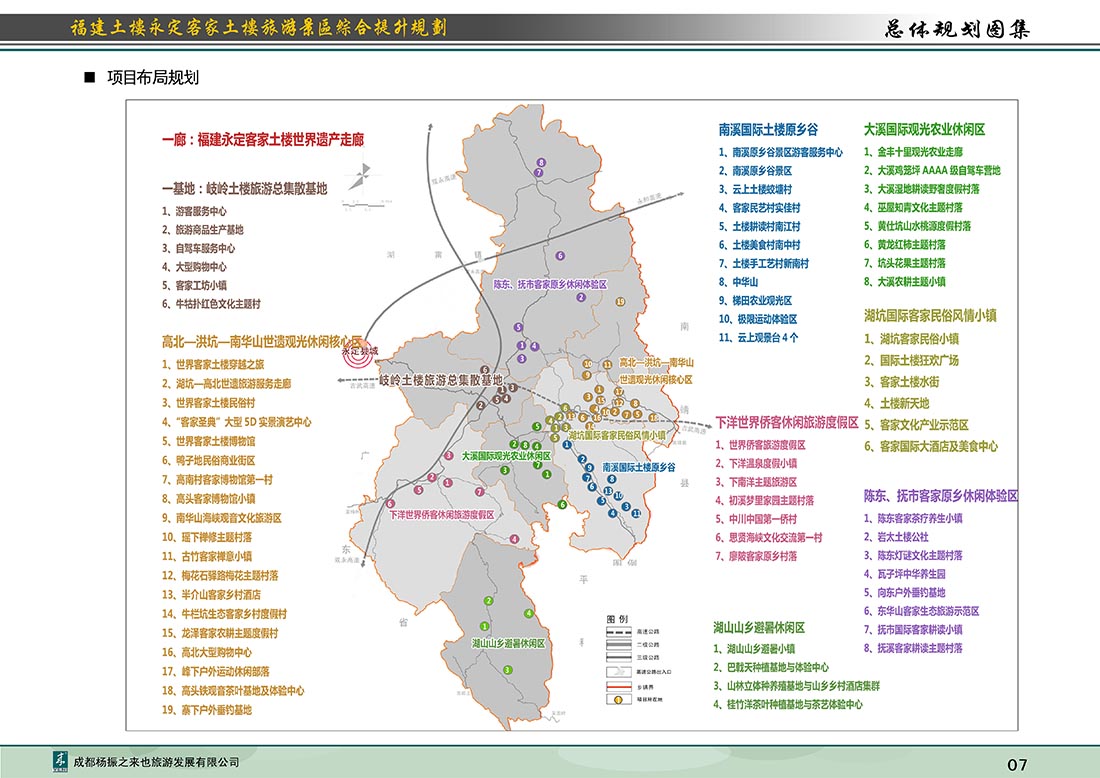
Task: Click the 高速公路 dashed line legend swatch
Action: [626, 633]
